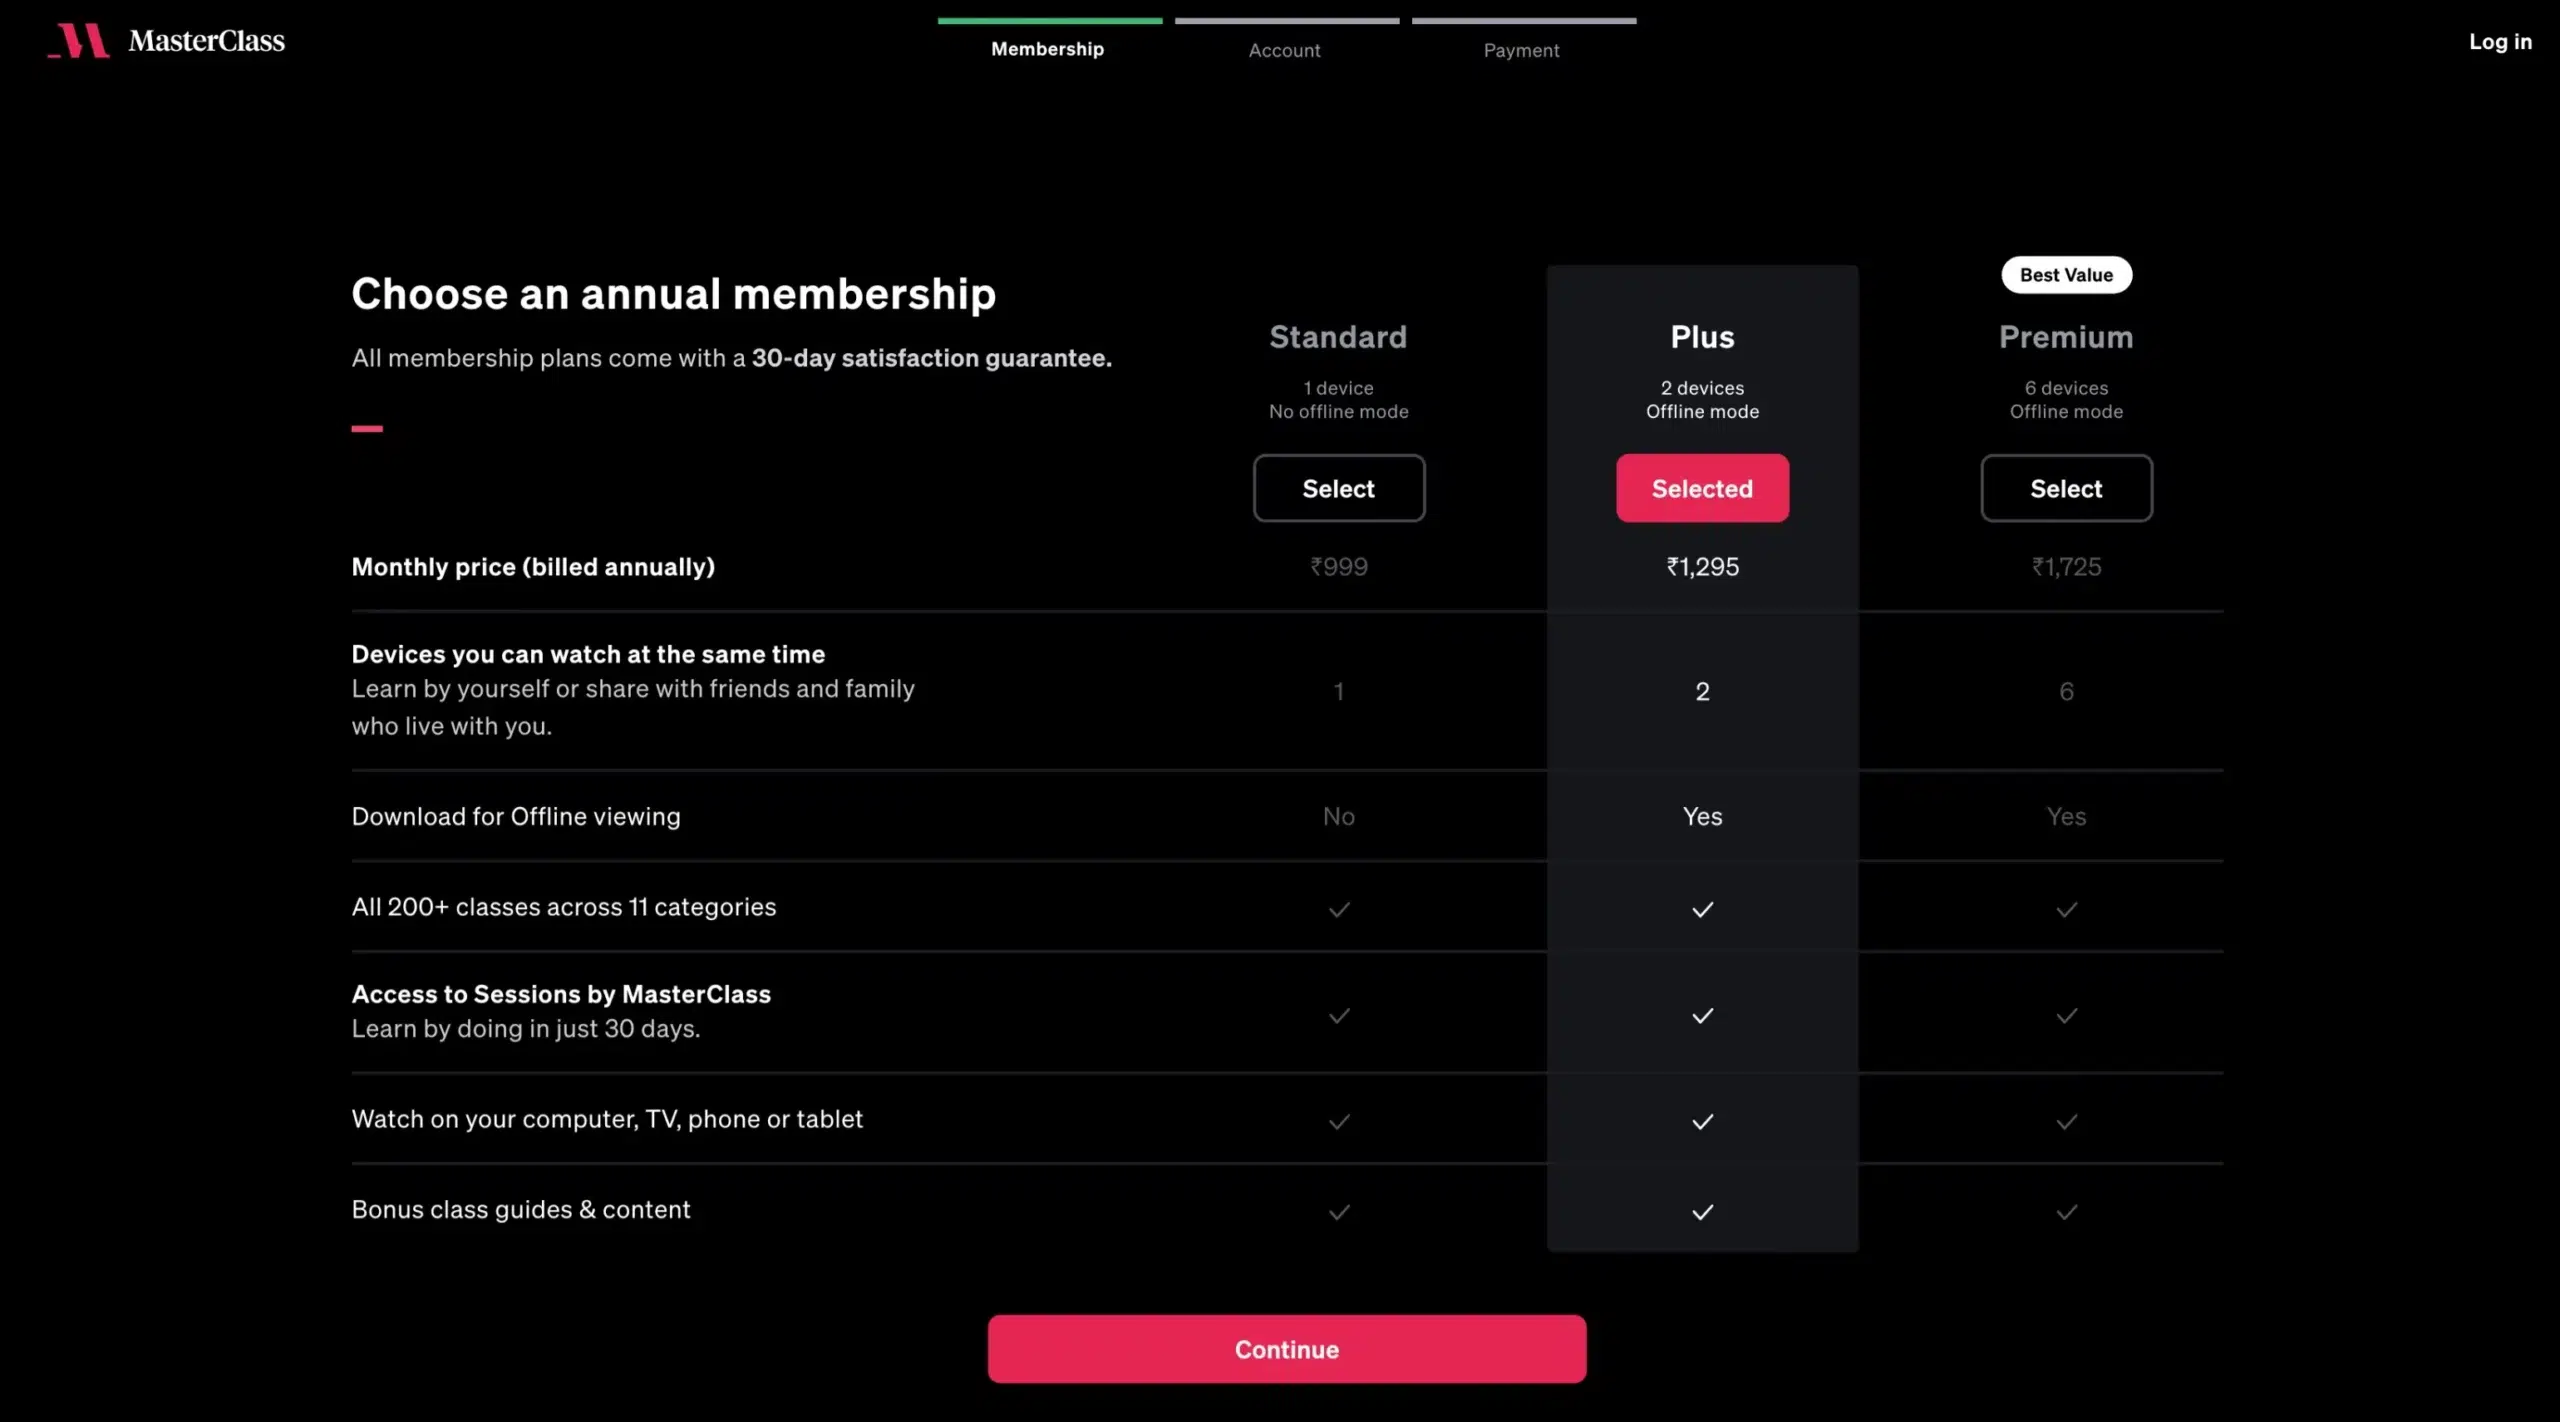The image size is (2560, 1422).
Task: Click the Plus column watch-on-devices checkmark
Action: tap(1702, 1122)
